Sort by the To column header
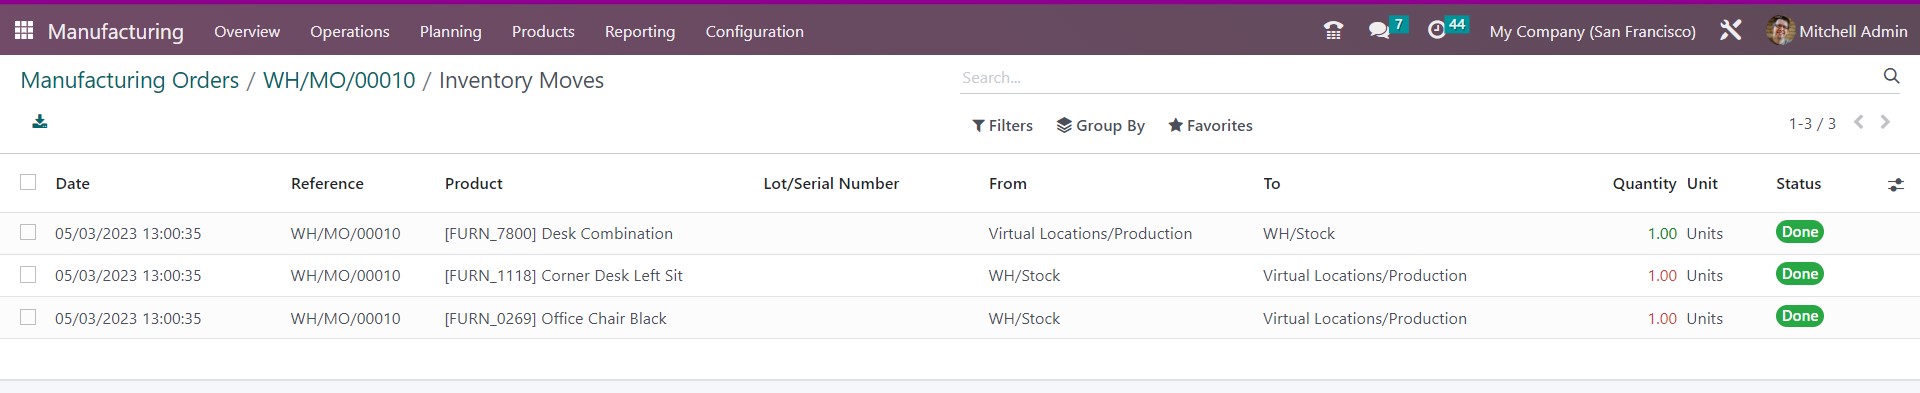Screen dimensions: 1920x393 1272,184
